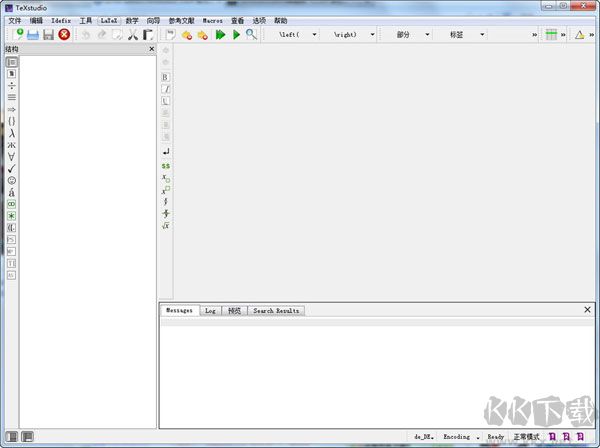Viewport: 600px width, 448px height.
Task: Open the smiley face symbols panel
Action: (11, 181)
